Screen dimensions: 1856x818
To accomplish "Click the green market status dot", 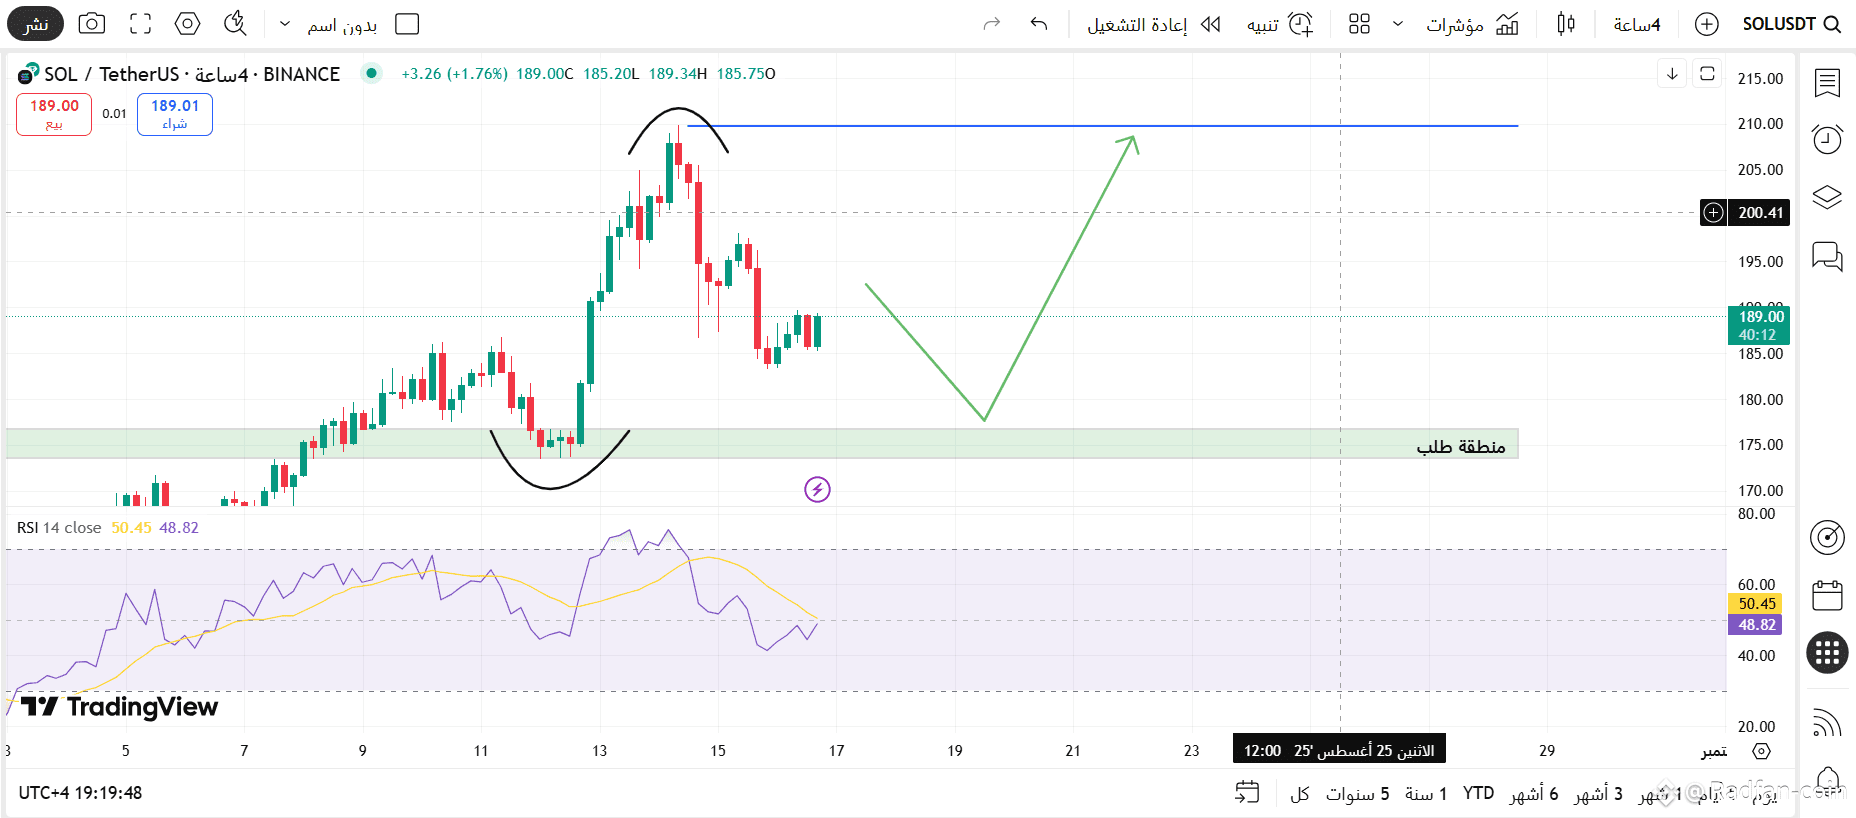I will [x=371, y=73].
